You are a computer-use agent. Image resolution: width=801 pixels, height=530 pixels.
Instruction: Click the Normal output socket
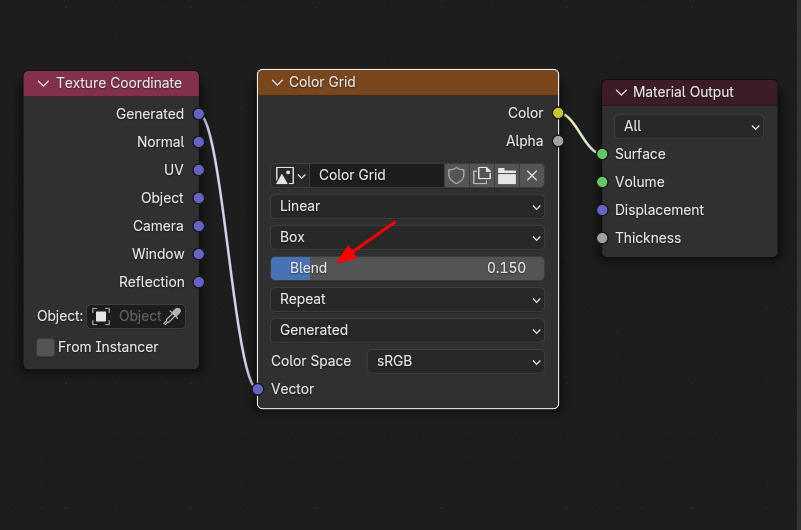(199, 142)
